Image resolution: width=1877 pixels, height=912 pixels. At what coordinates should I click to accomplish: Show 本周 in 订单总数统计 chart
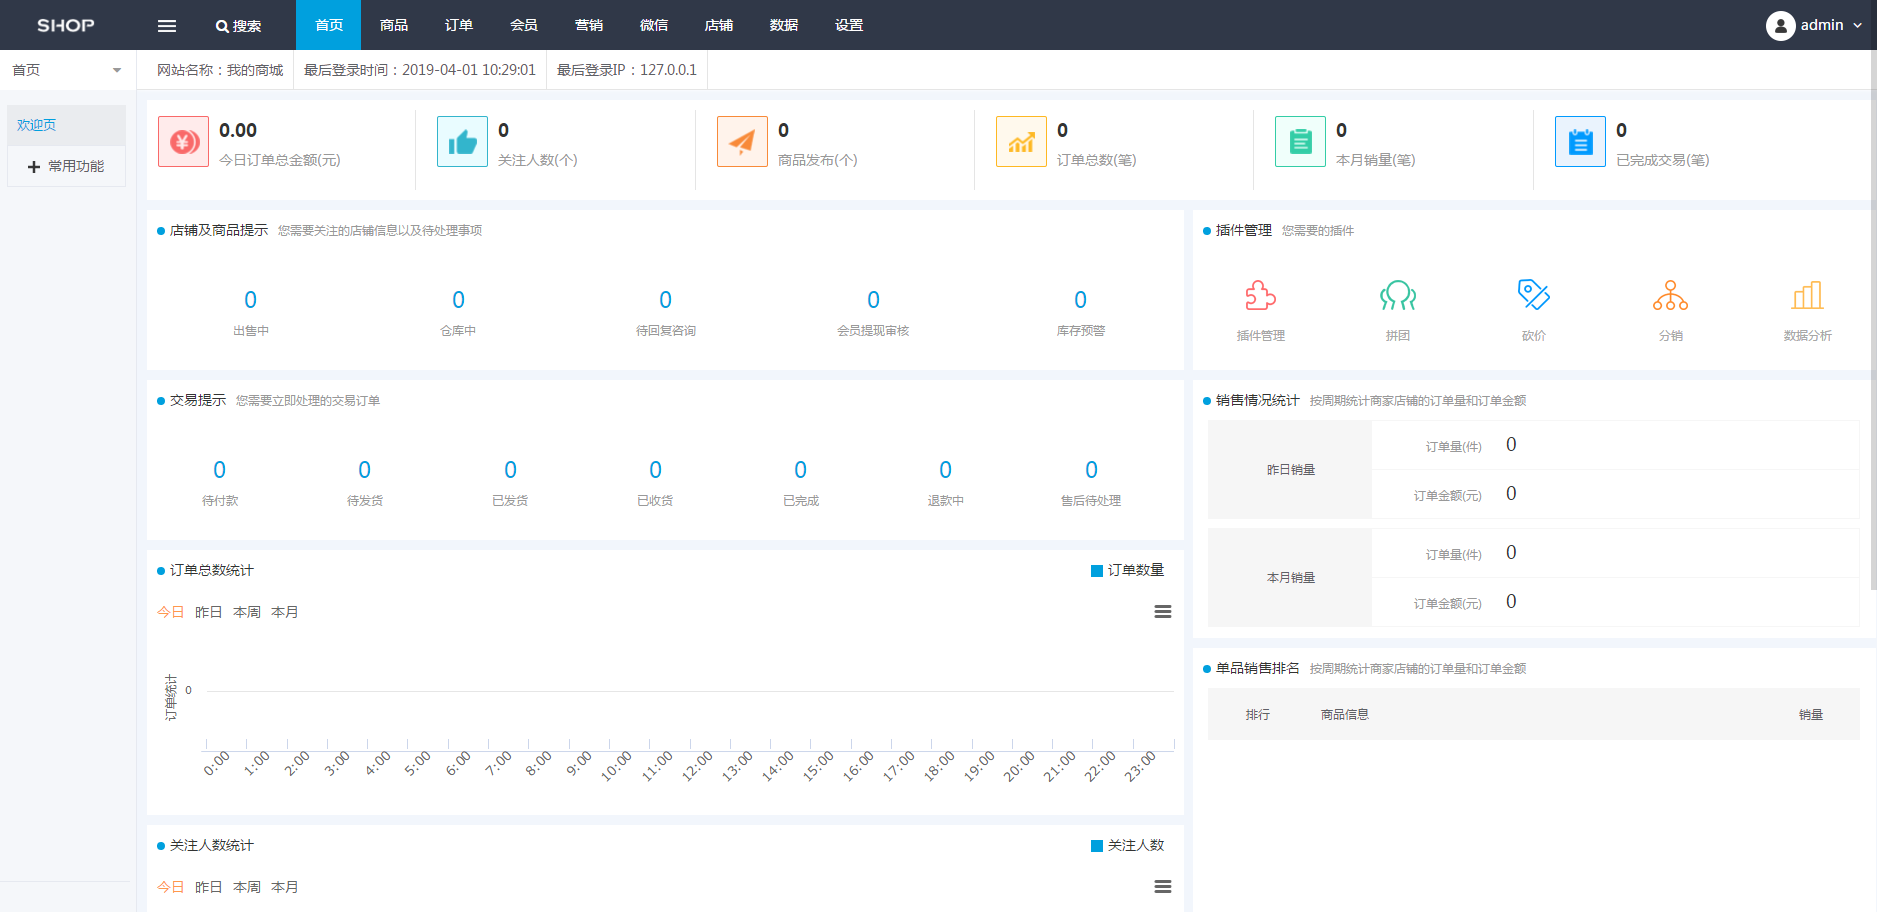click(x=247, y=612)
